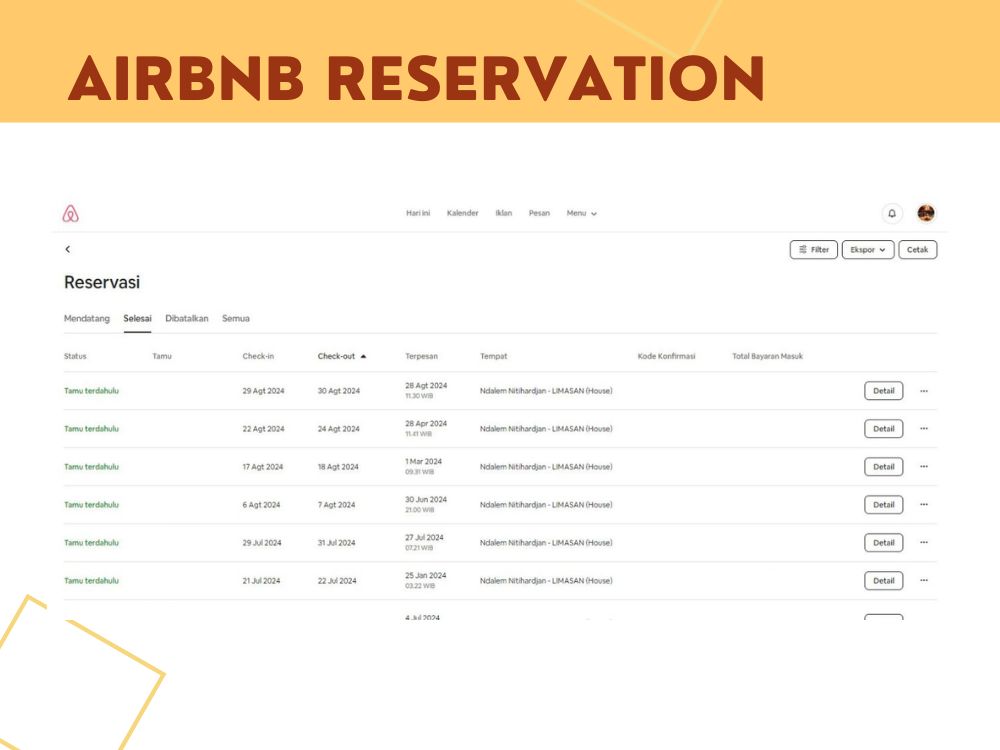Open Hari ini navigation item

(x=418, y=213)
